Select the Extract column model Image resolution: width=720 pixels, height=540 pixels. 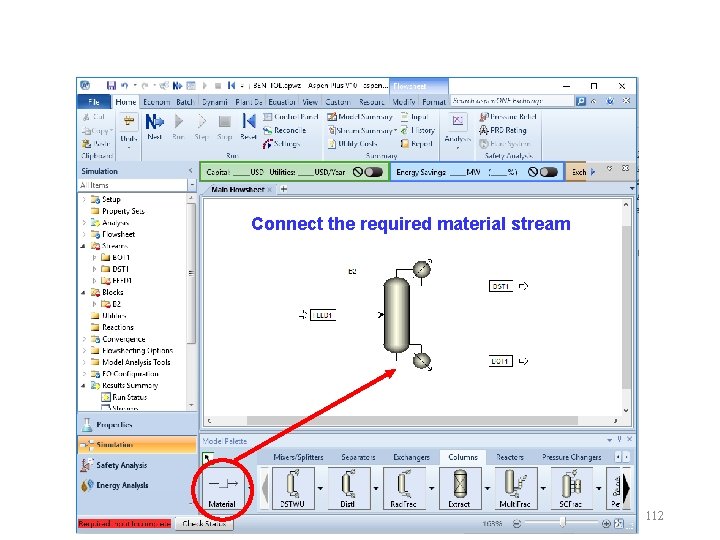460,488
